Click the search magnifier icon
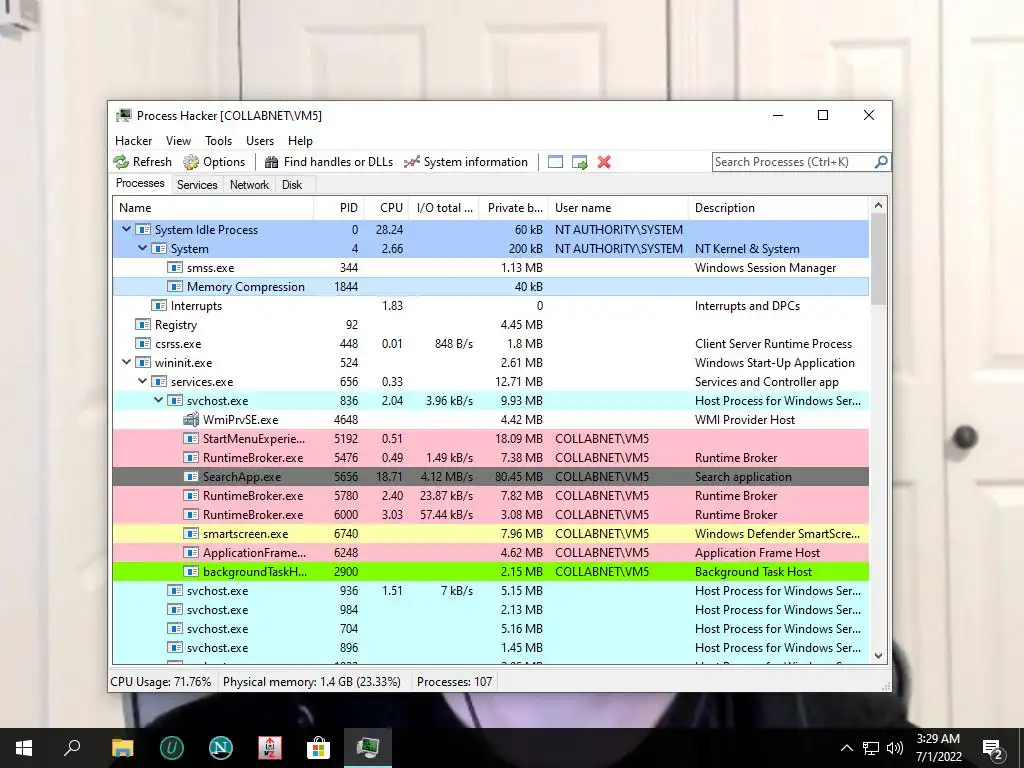 pyautogui.click(x=881, y=161)
